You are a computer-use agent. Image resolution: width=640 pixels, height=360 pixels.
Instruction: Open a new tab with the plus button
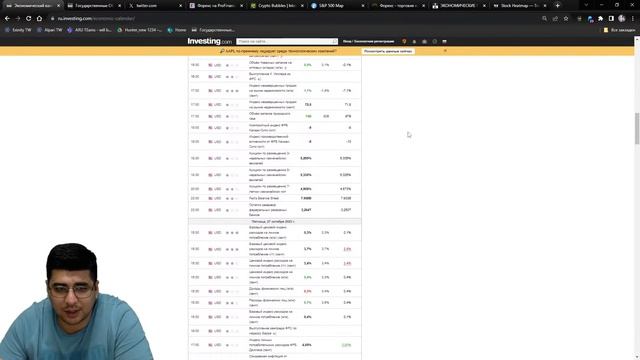[x=558, y=6]
